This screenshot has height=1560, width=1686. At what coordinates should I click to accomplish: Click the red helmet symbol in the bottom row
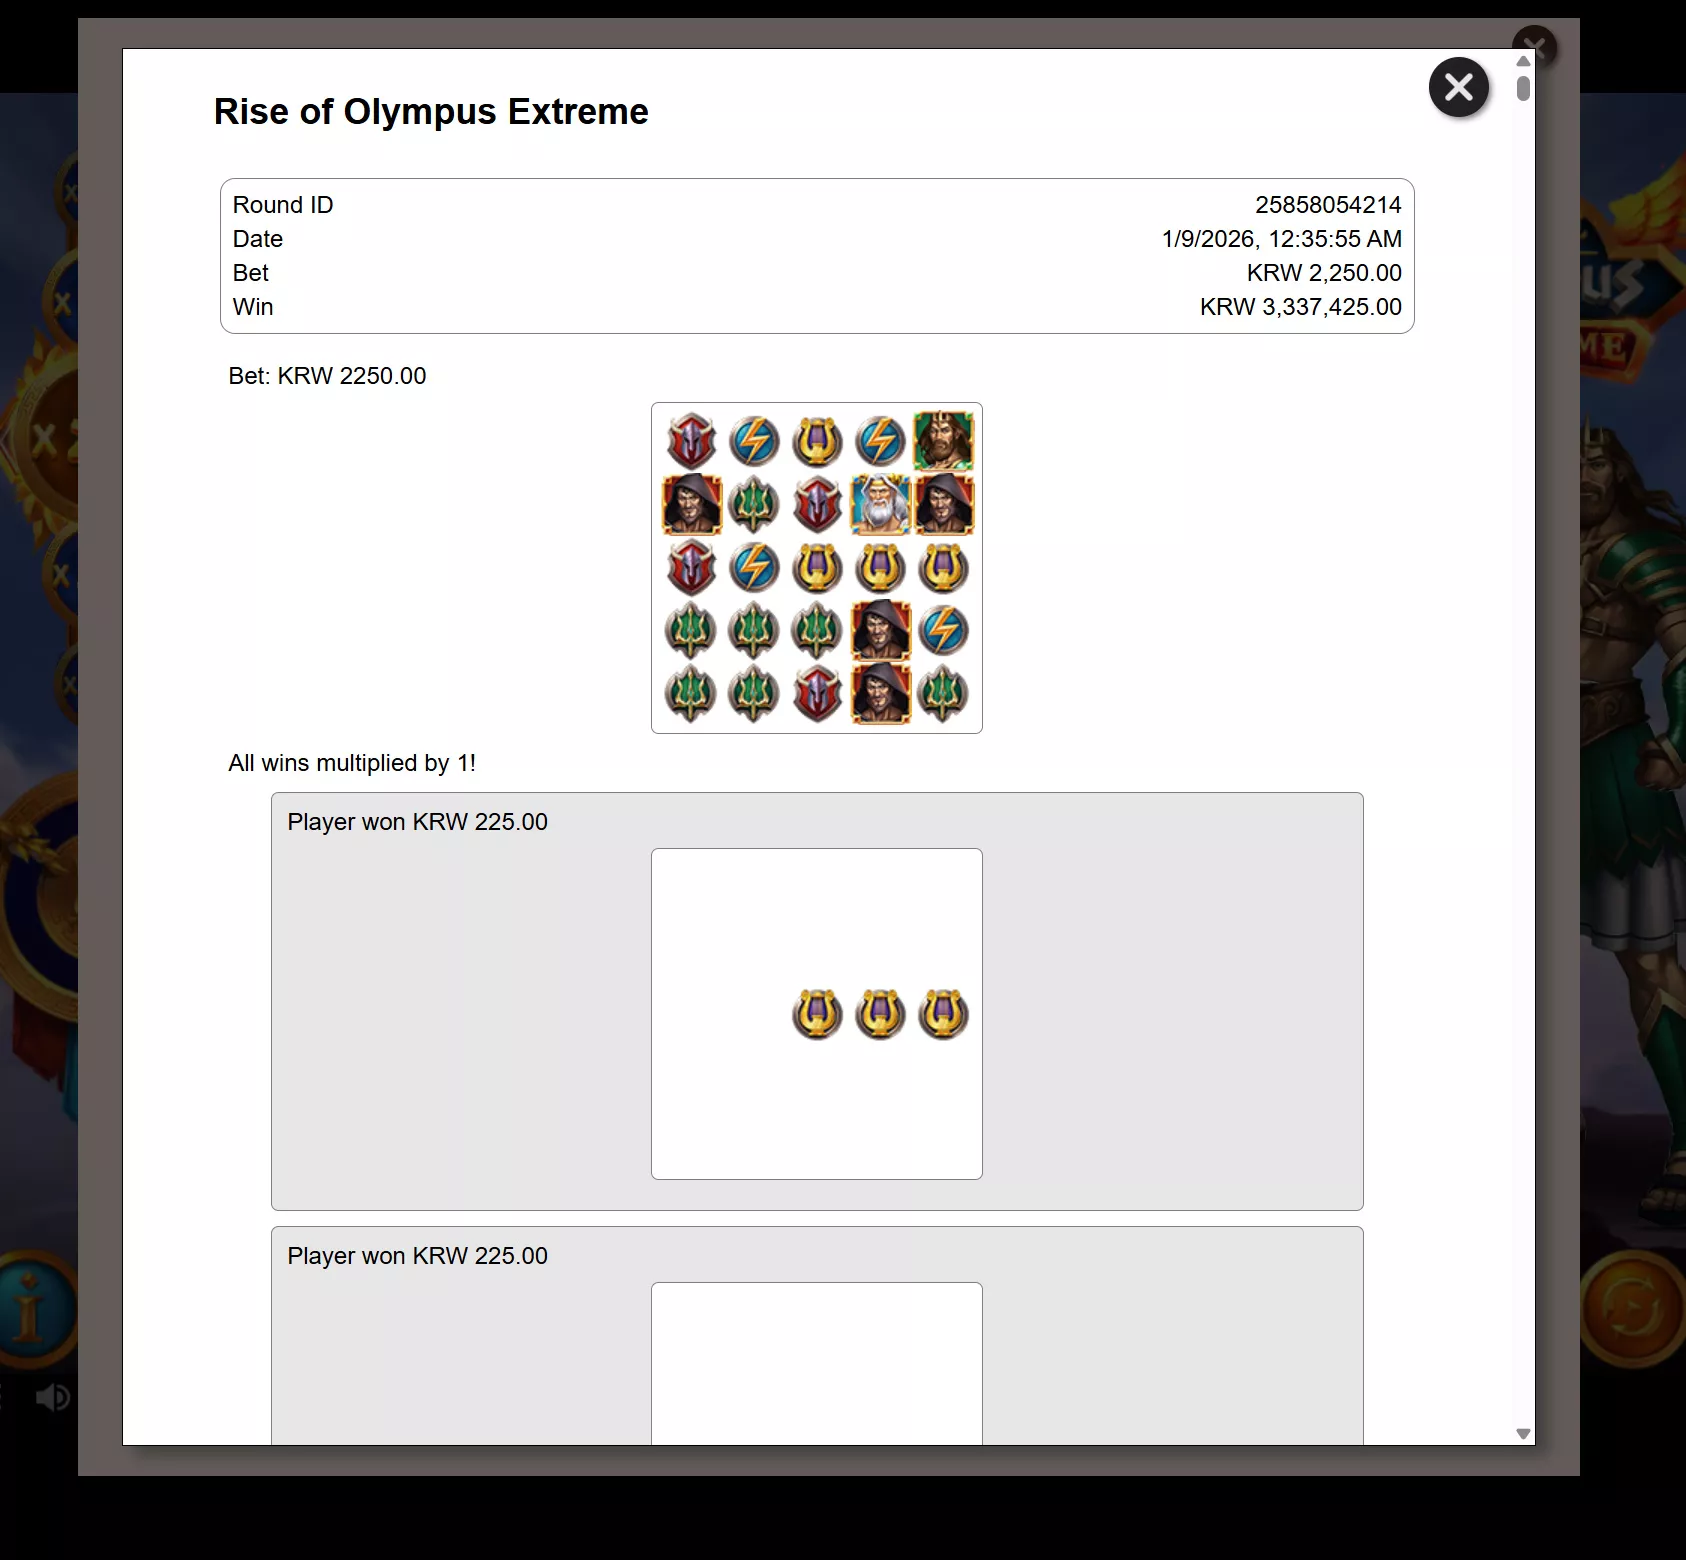tap(817, 694)
